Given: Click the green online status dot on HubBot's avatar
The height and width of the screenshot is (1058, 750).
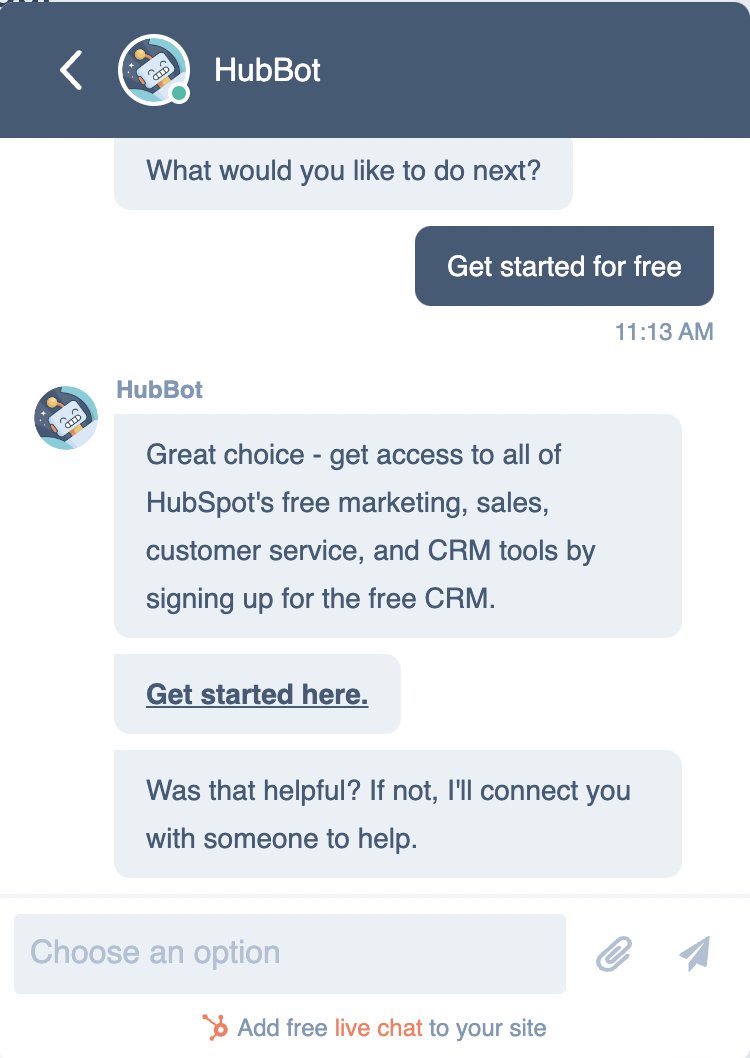Looking at the screenshot, I should 177,93.
